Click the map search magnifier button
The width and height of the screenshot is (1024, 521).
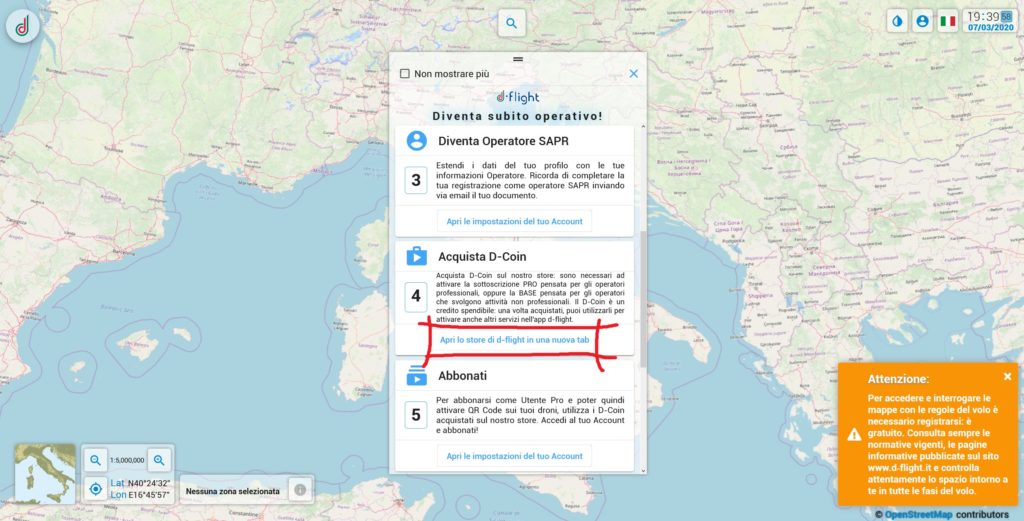511,23
